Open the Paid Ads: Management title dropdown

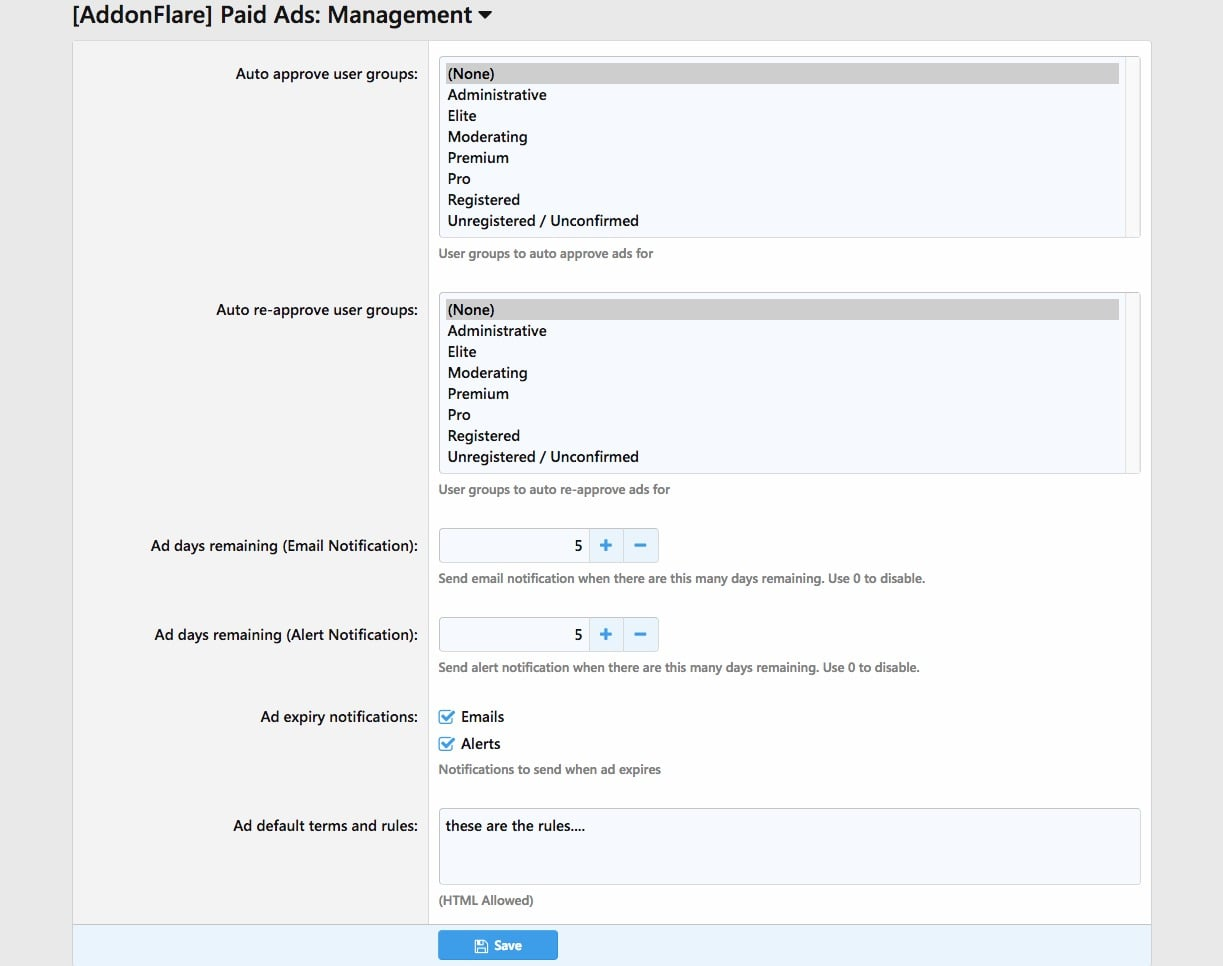click(x=485, y=16)
